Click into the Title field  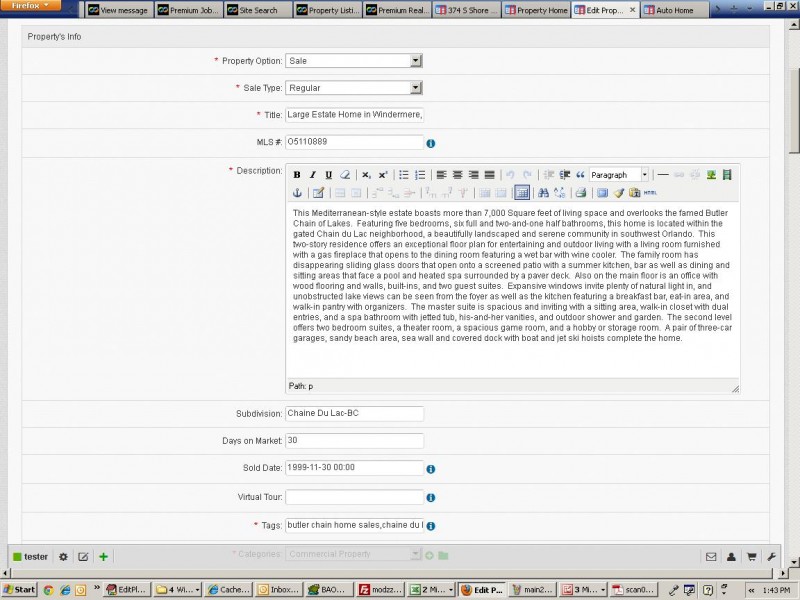pyautogui.click(x=354, y=115)
